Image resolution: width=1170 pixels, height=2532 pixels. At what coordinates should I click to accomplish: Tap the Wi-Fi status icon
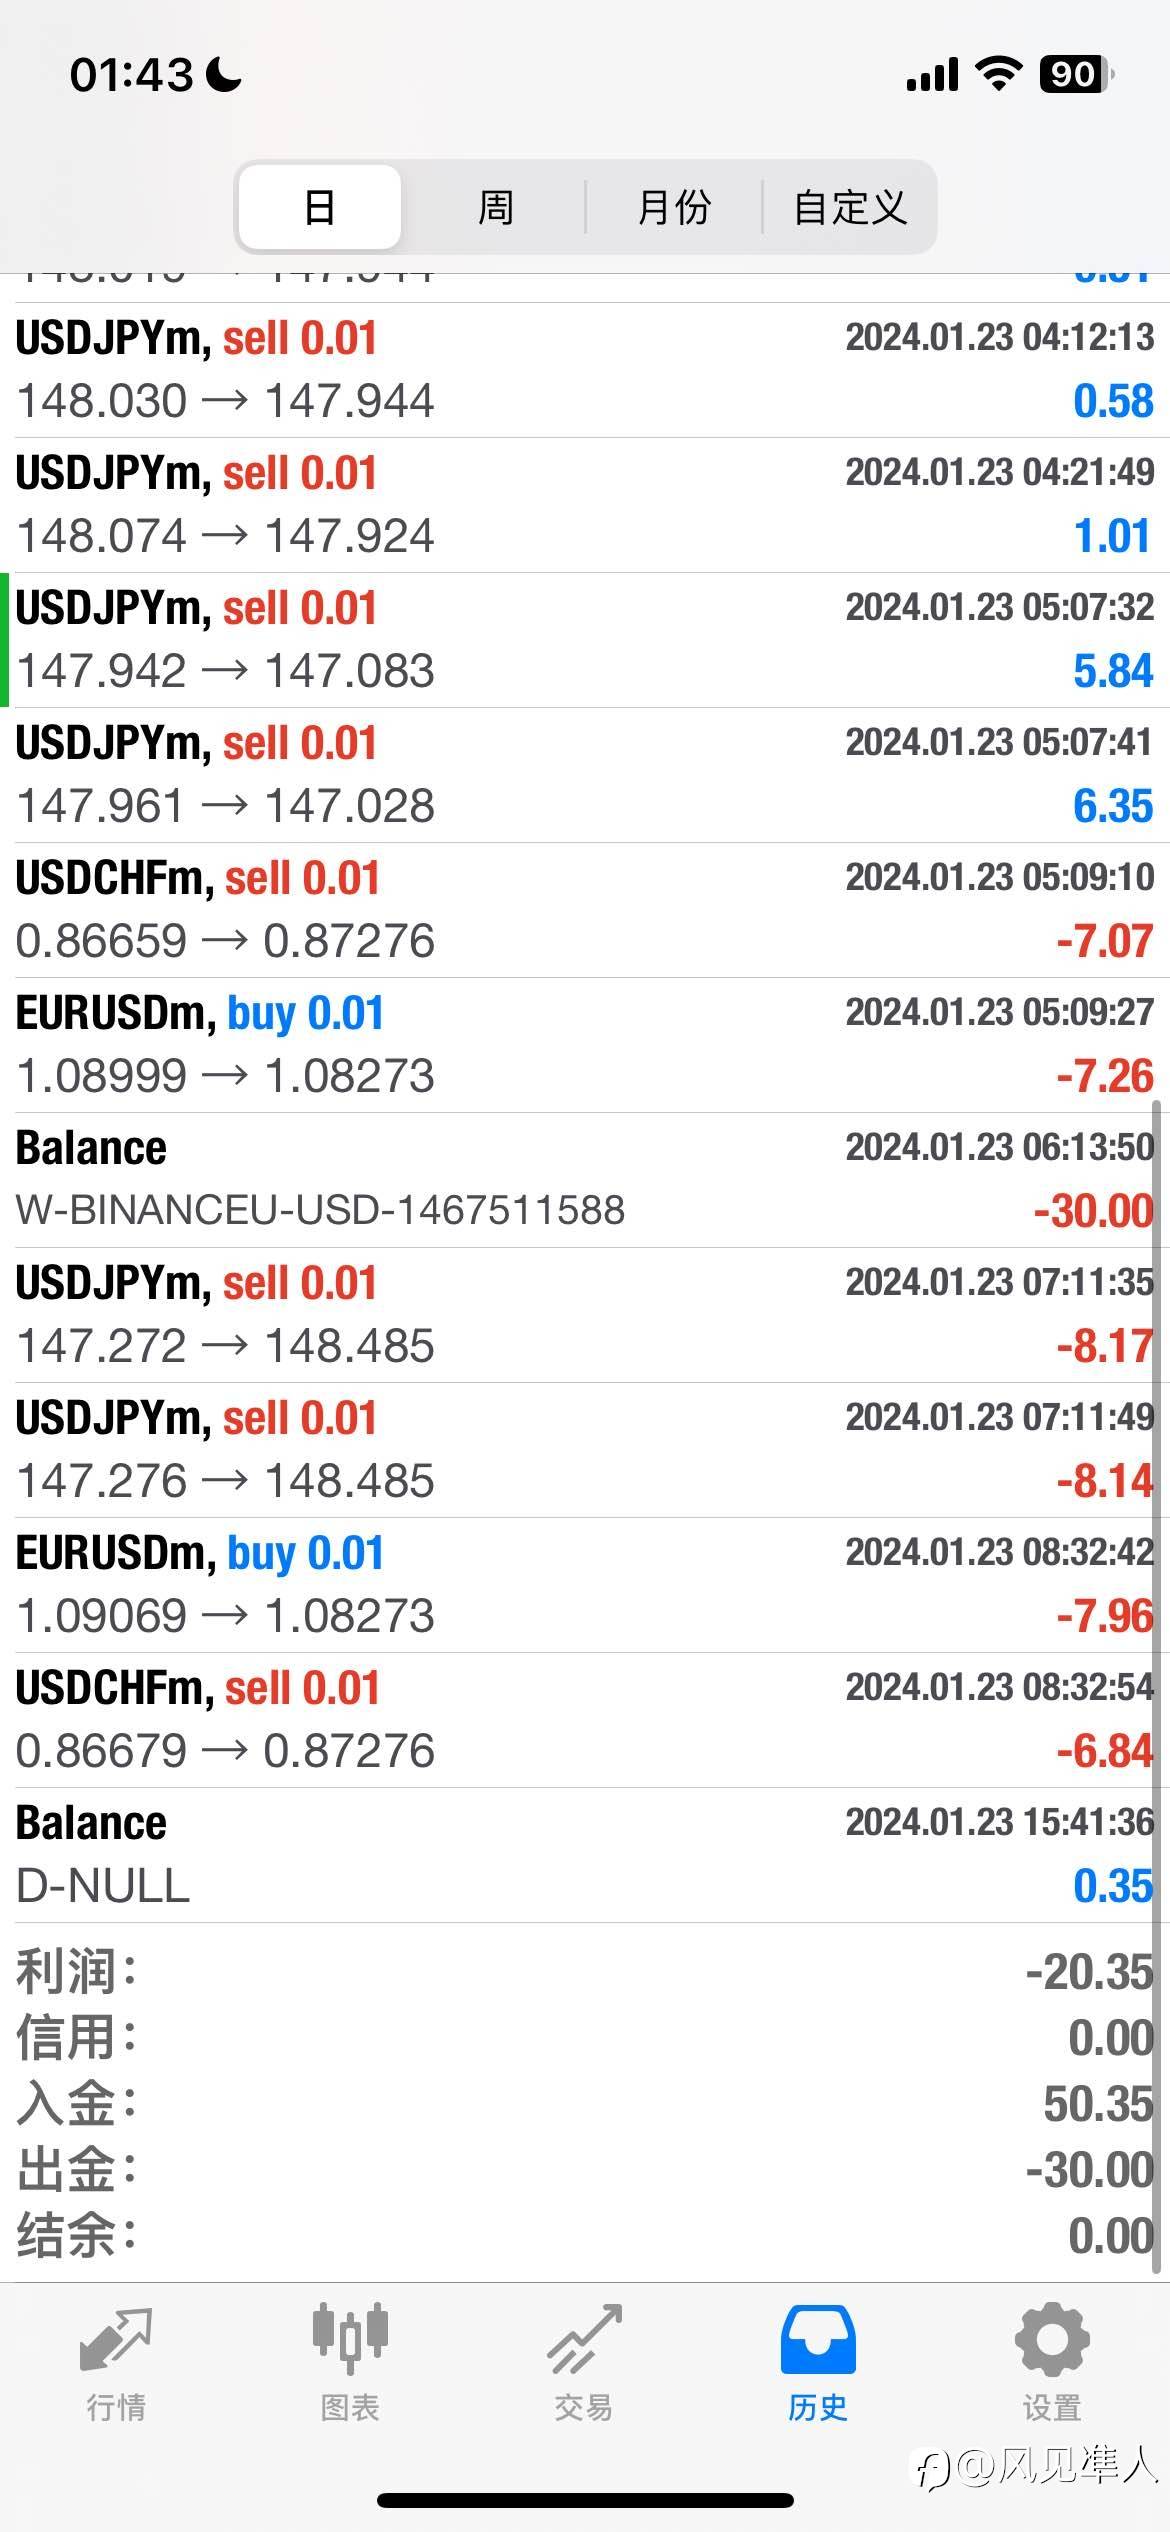click(x=997, y=74)
